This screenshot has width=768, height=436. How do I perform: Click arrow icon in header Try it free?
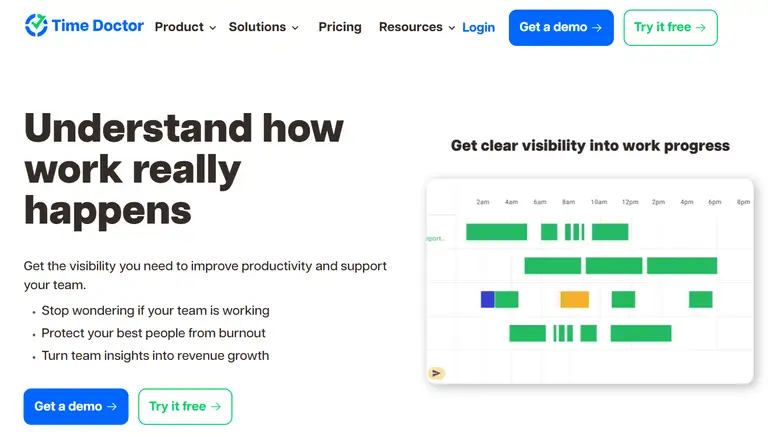click(701, 28)
